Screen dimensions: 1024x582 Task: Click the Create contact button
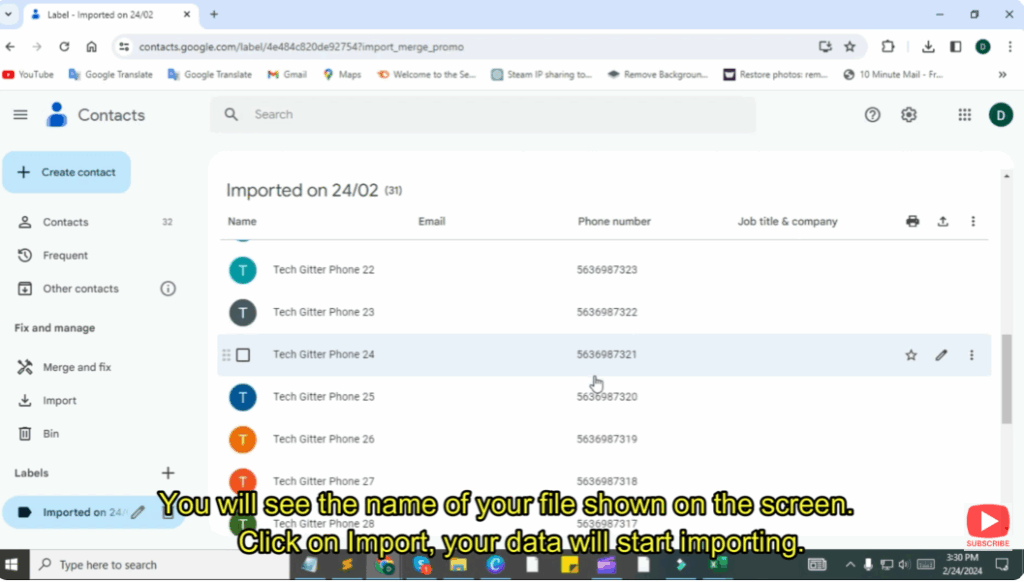[67, 172]
